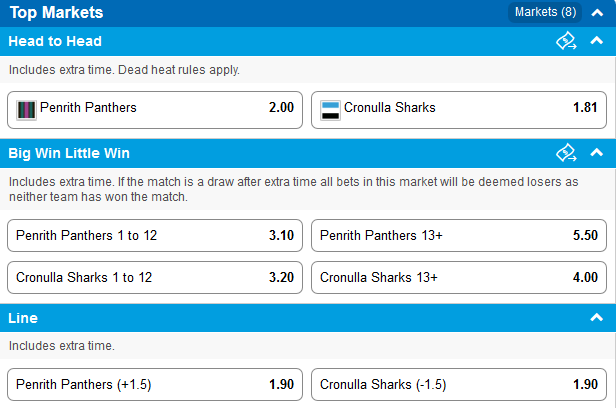The height and width of the screenshot is (408, 616).
Task: Collapse the Big Win Little Win section
Action: [597, 153]
